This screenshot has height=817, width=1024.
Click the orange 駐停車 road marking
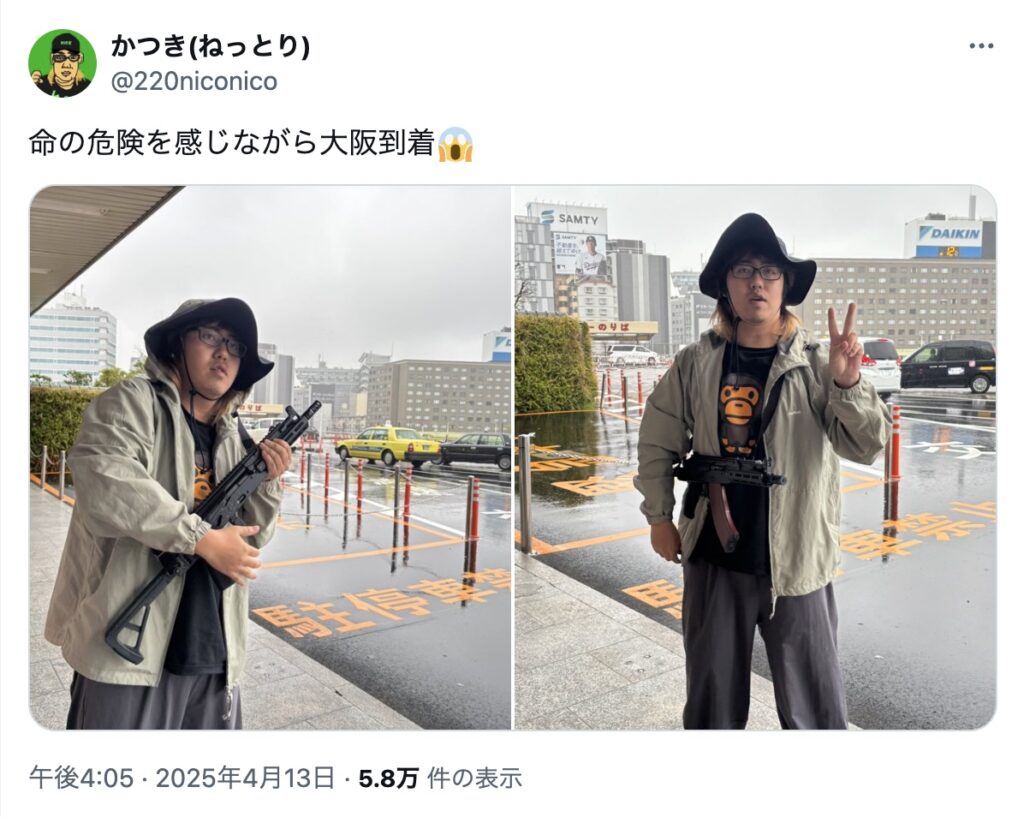(382, 603)
